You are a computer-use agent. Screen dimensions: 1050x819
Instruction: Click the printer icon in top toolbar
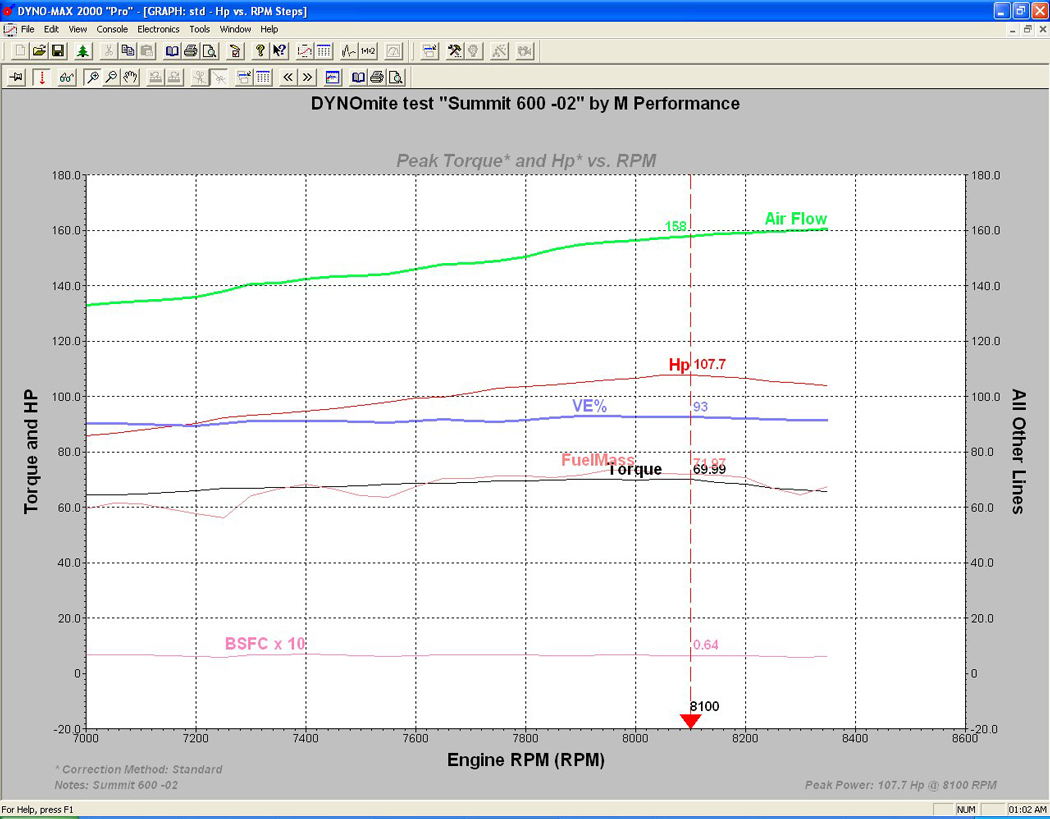pos(191,51)
